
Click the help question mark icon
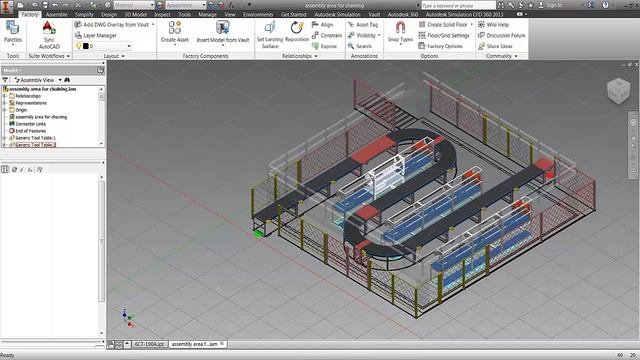(605, 5)
